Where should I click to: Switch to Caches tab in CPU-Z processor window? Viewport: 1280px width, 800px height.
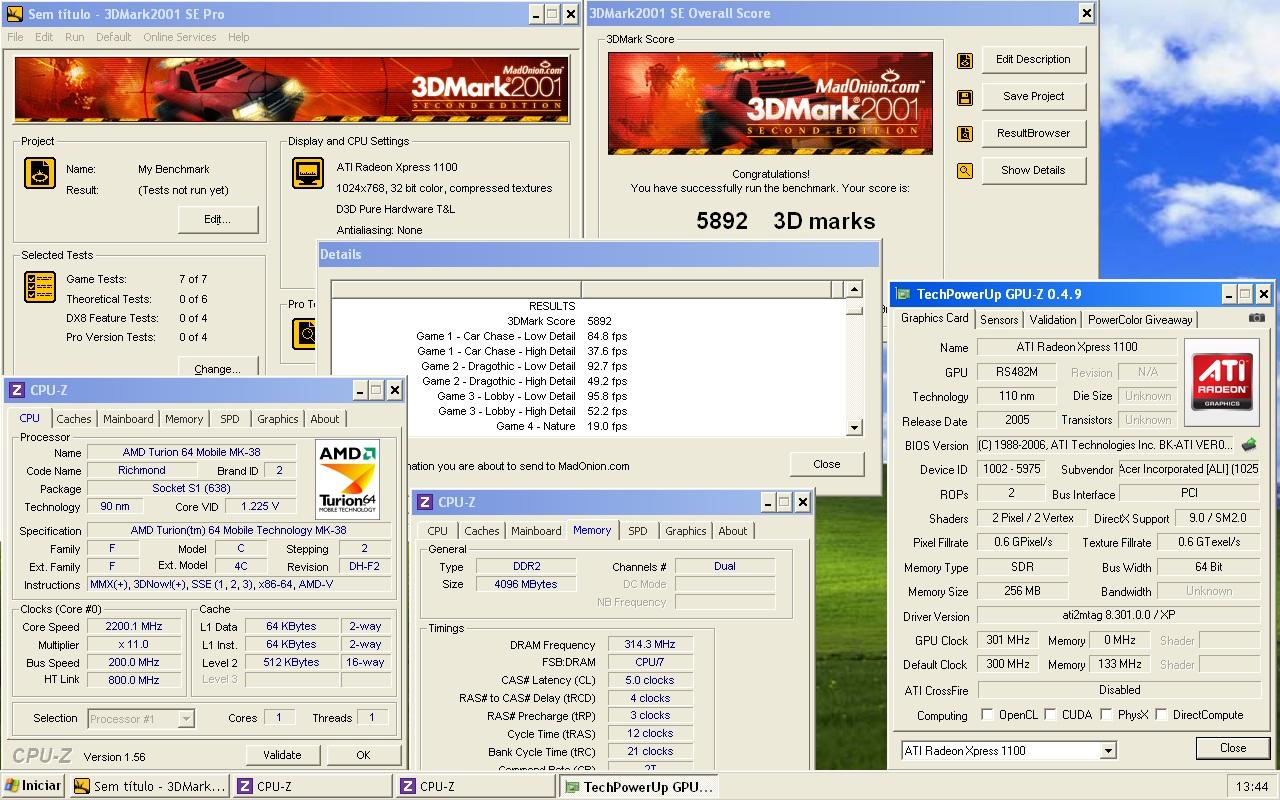74,419
